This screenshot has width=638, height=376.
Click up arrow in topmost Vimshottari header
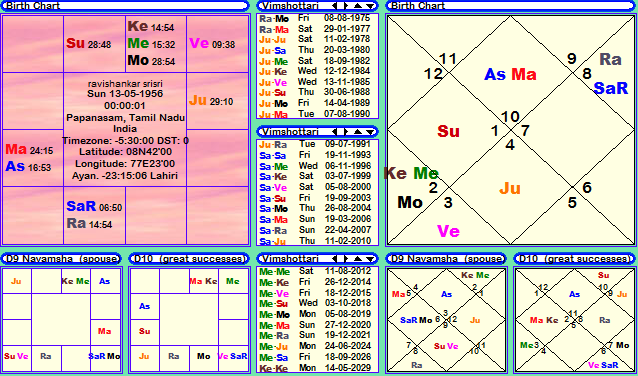[x=358, y=6]
